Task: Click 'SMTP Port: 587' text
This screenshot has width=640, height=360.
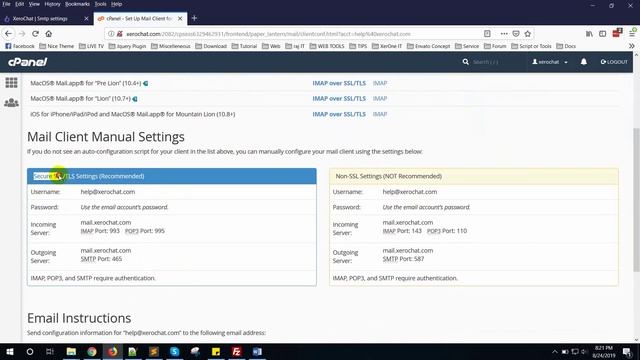Action: pyautogui.click(x=403, y=259)
